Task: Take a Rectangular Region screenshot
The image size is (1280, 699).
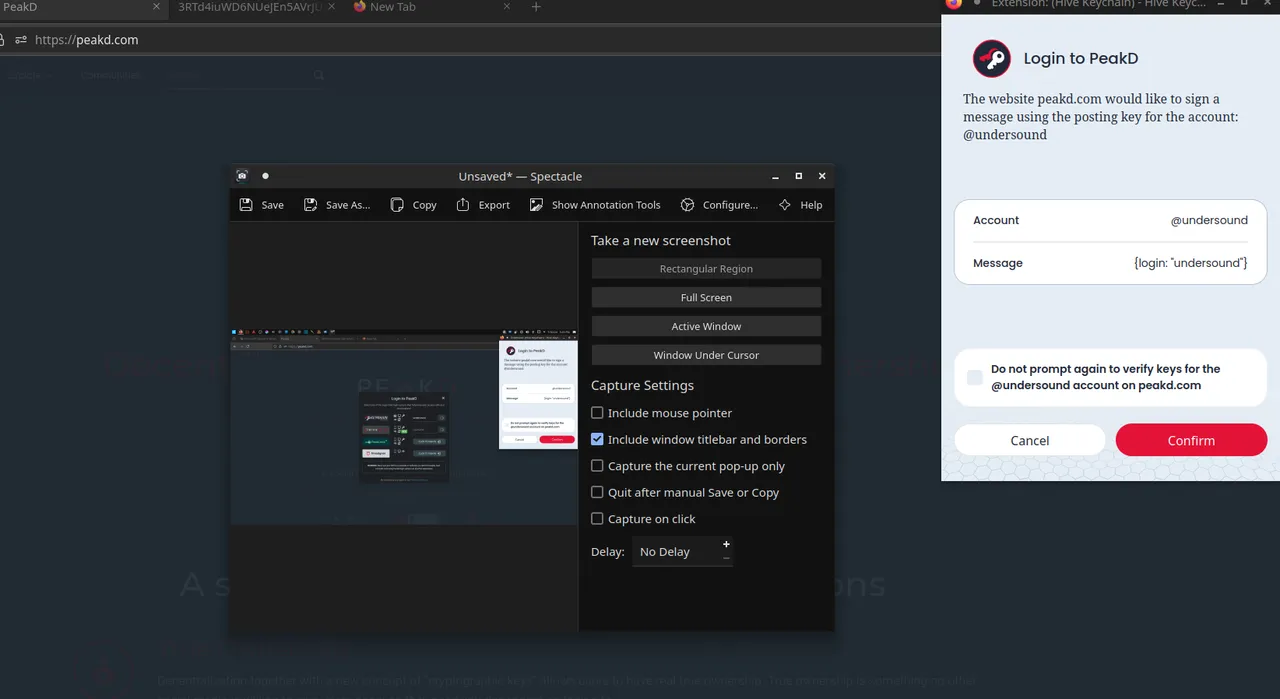Action: [x=706, y=269]
